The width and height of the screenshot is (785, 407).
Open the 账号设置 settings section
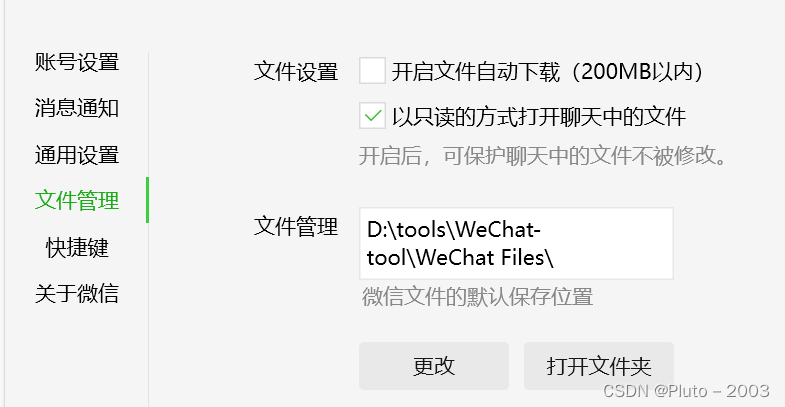click(77, 63)
